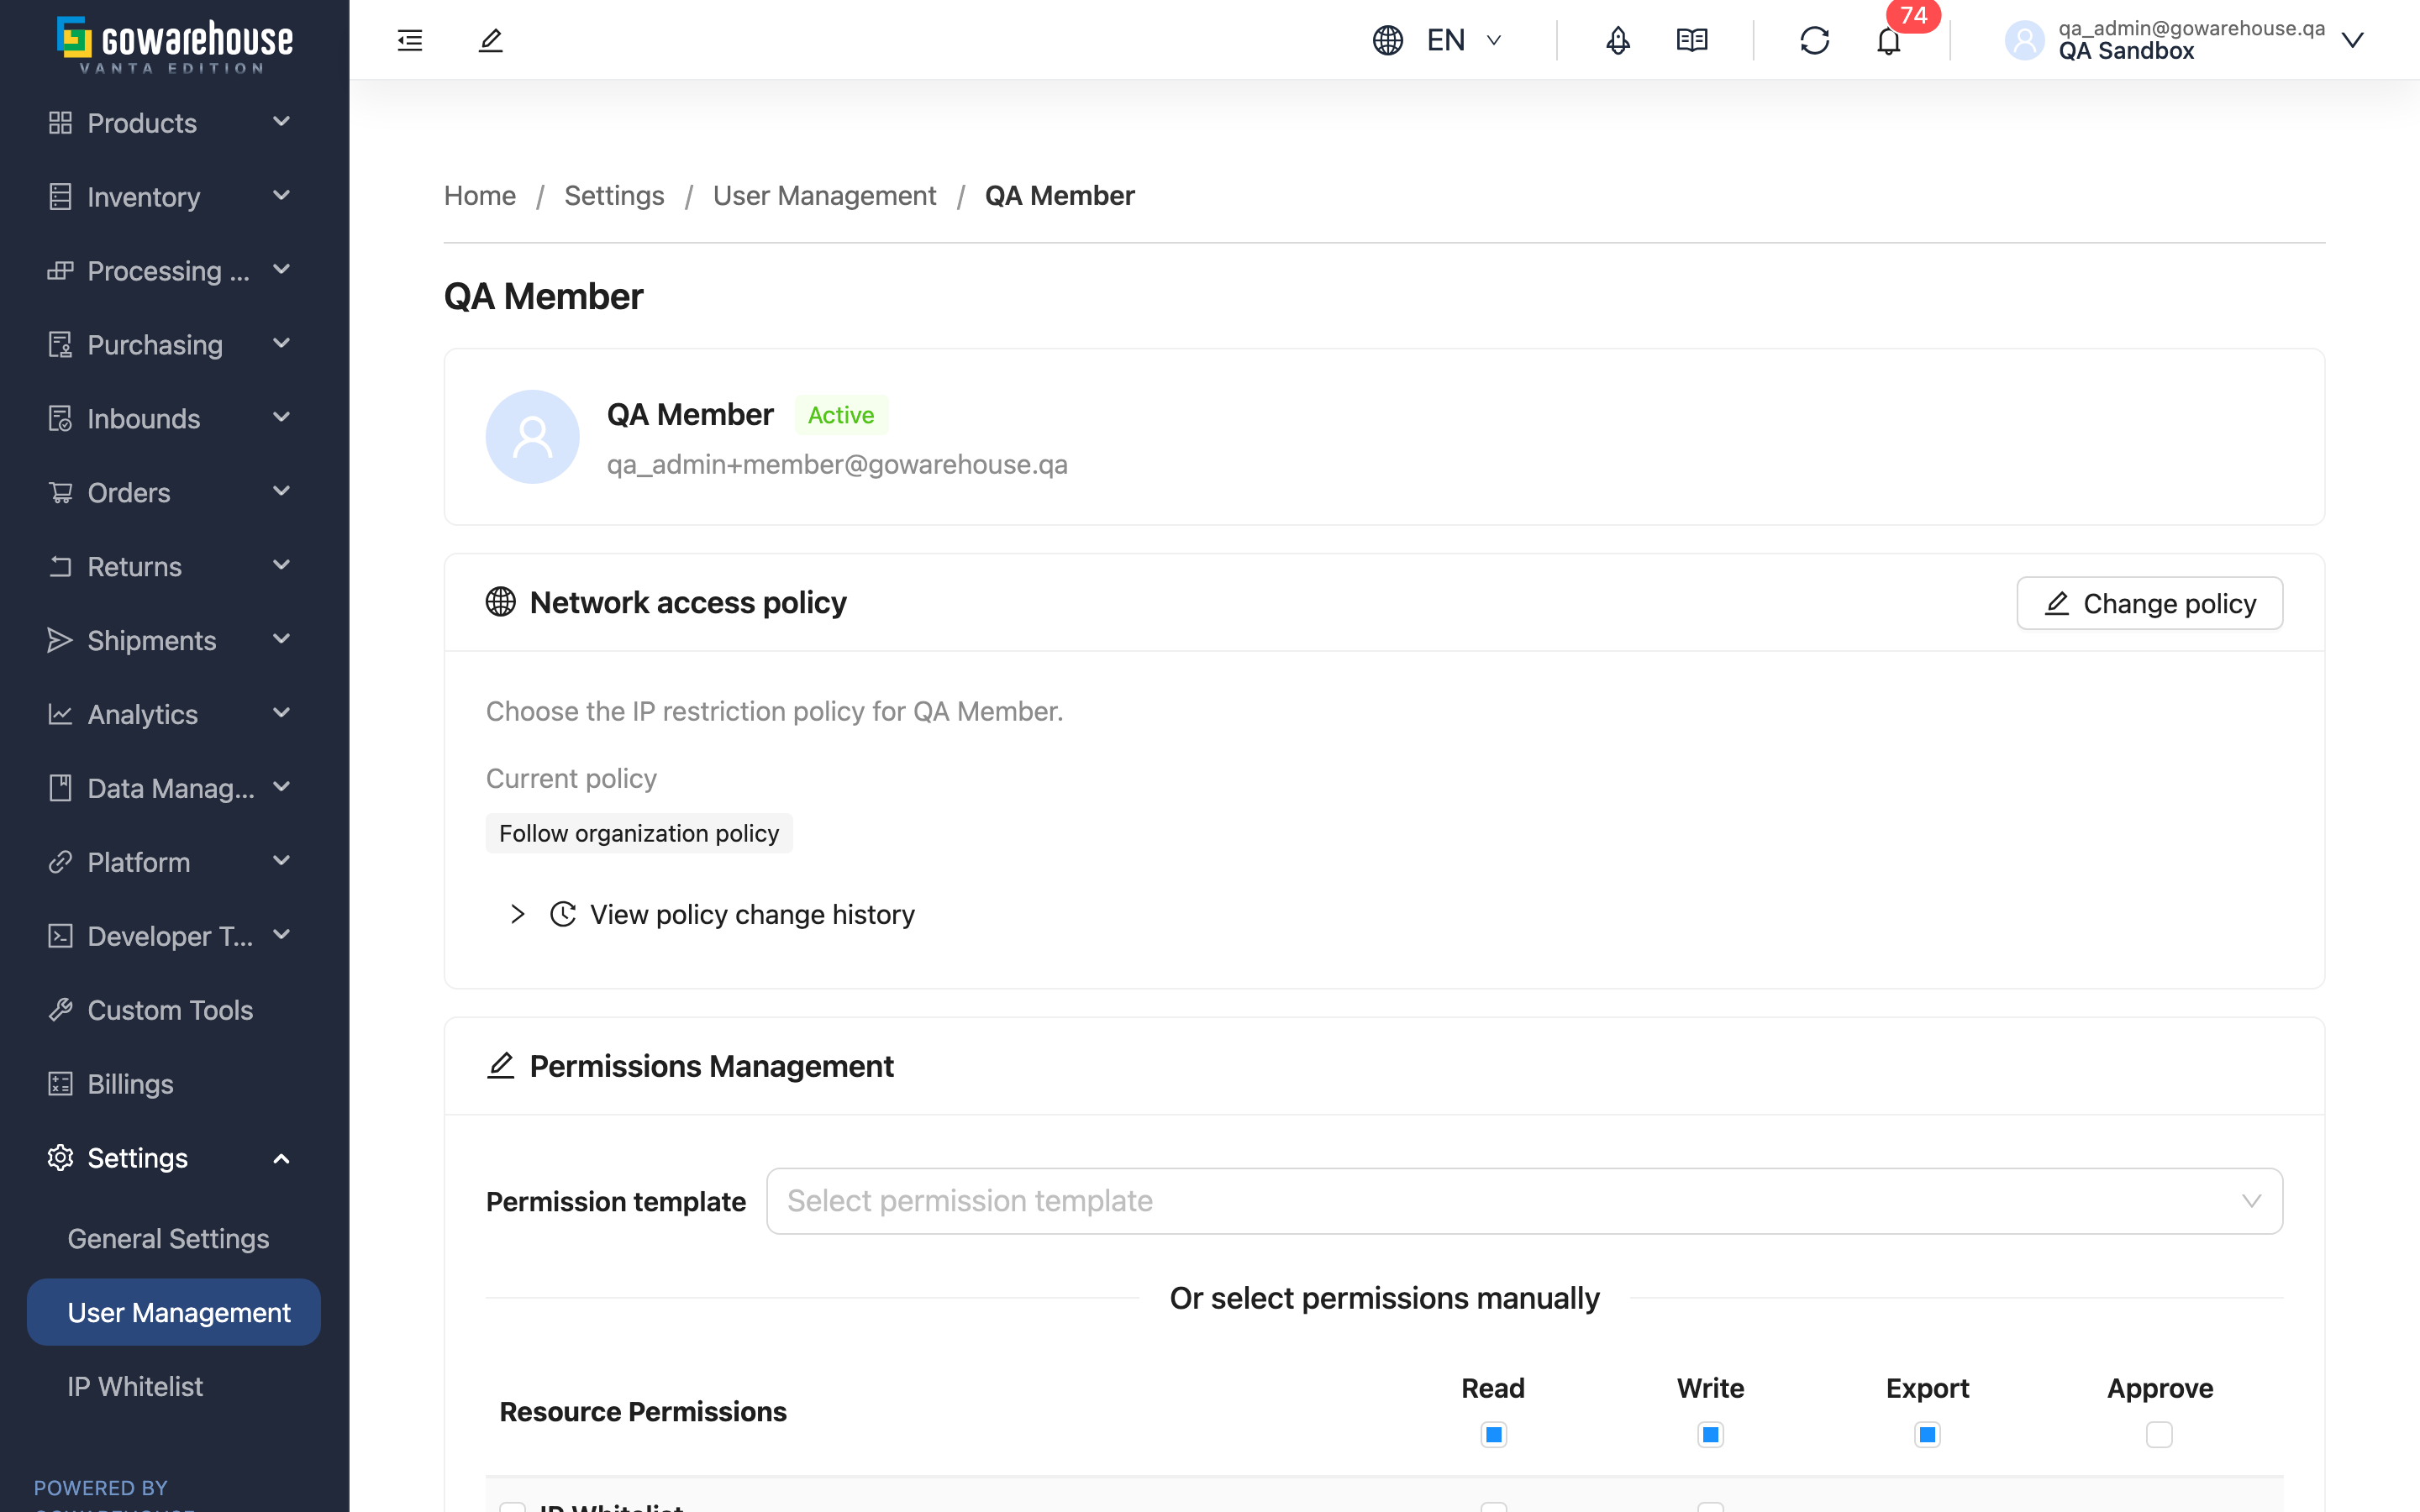Screen dimensions: 2420x1512
Task: Expand the Purchasing menu chevron
Action: 282,344
